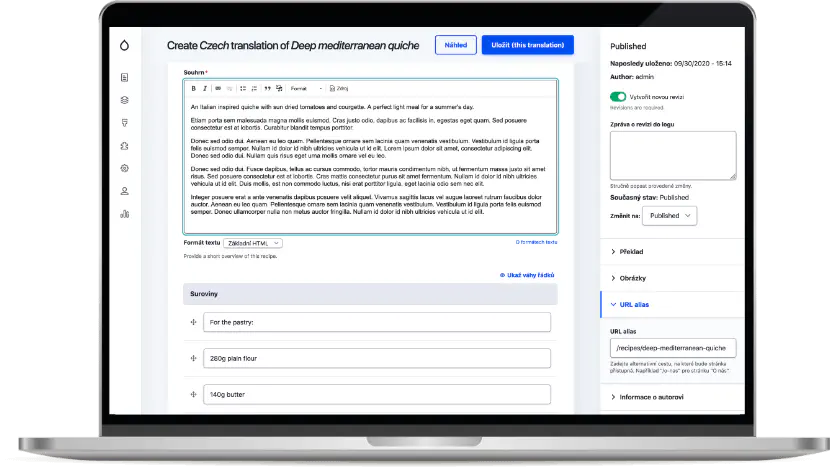Viewport: 830px width, 468px height.
Task: Click the Souhrn field label
Action: click(194, 72)
